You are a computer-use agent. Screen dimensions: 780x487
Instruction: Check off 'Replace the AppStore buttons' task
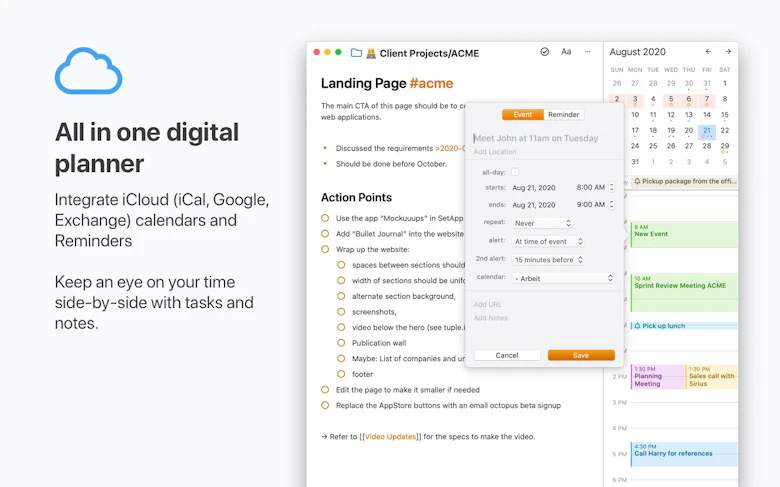point(325,405)
